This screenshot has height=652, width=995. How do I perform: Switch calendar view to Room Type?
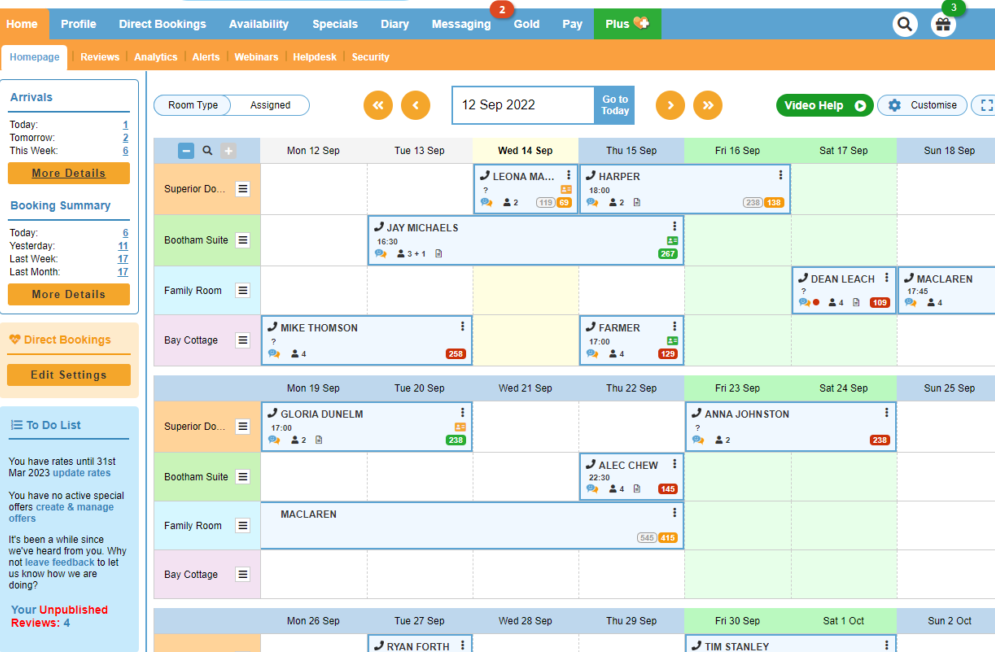pyautogui.click(x=193, y=105)
